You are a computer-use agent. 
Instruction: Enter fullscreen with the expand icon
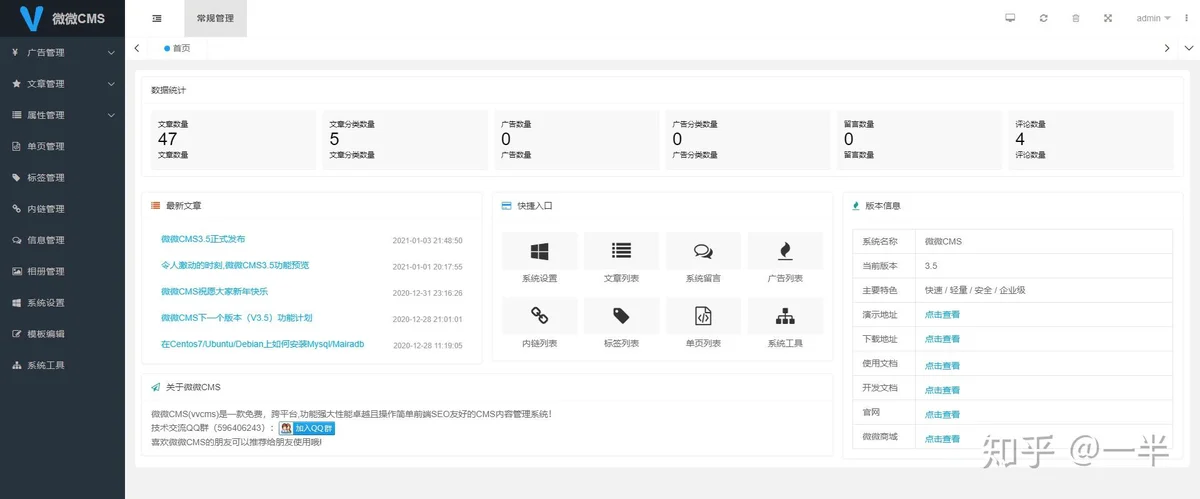click(x=1108, y=18)
